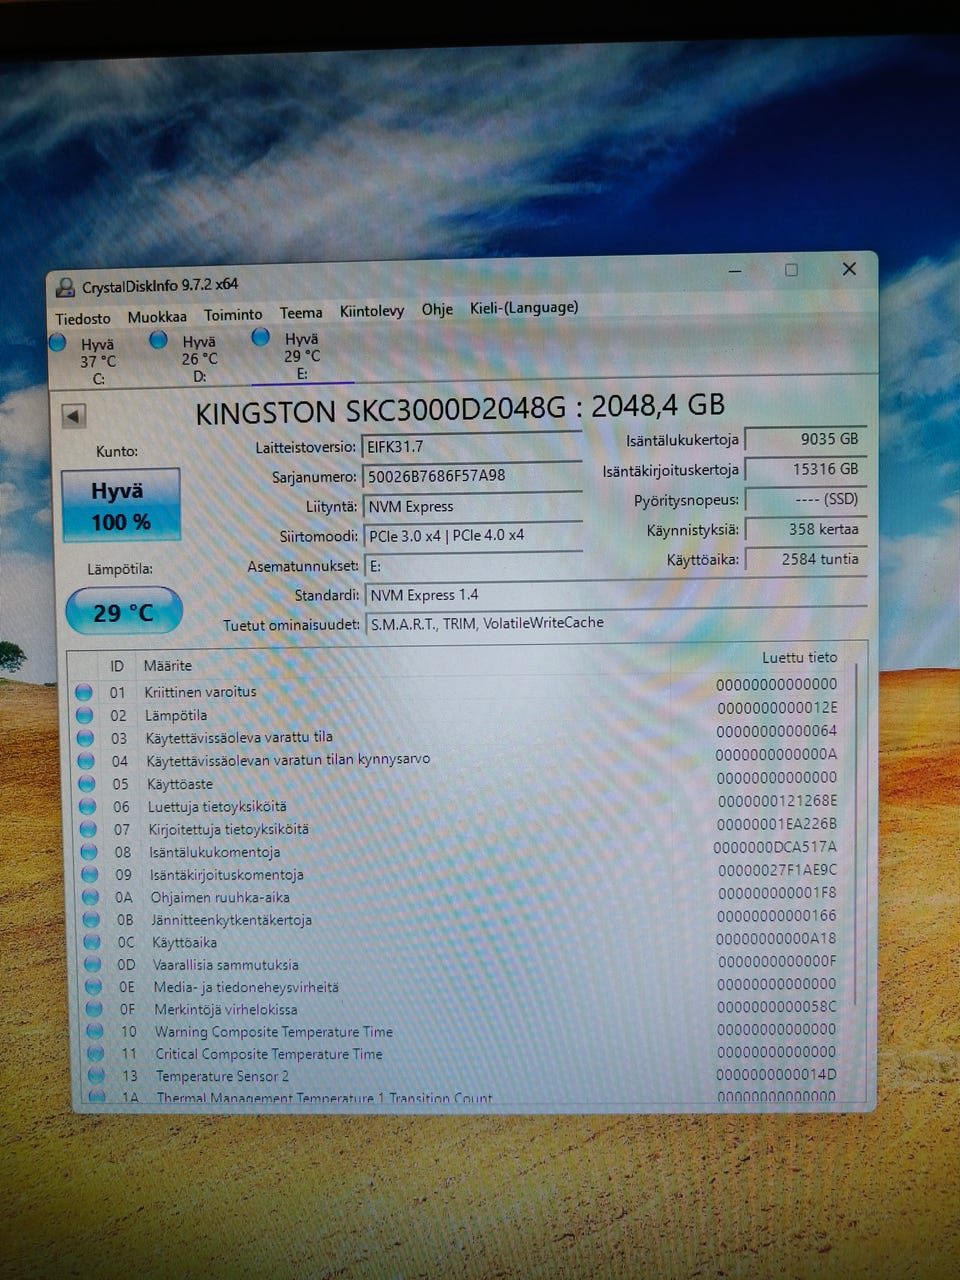Maximize the CrystalDiskInfo window

(x=791, y=270)
